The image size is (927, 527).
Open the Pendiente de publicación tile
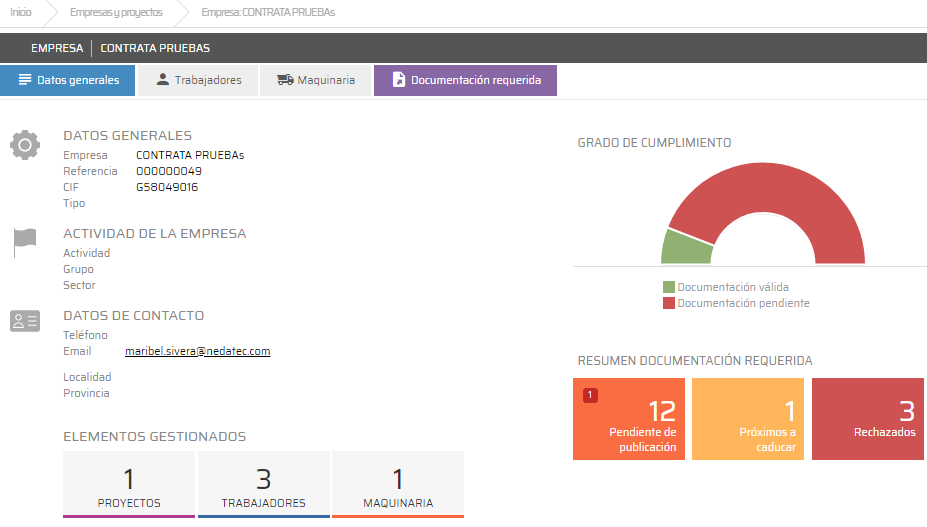629,419
